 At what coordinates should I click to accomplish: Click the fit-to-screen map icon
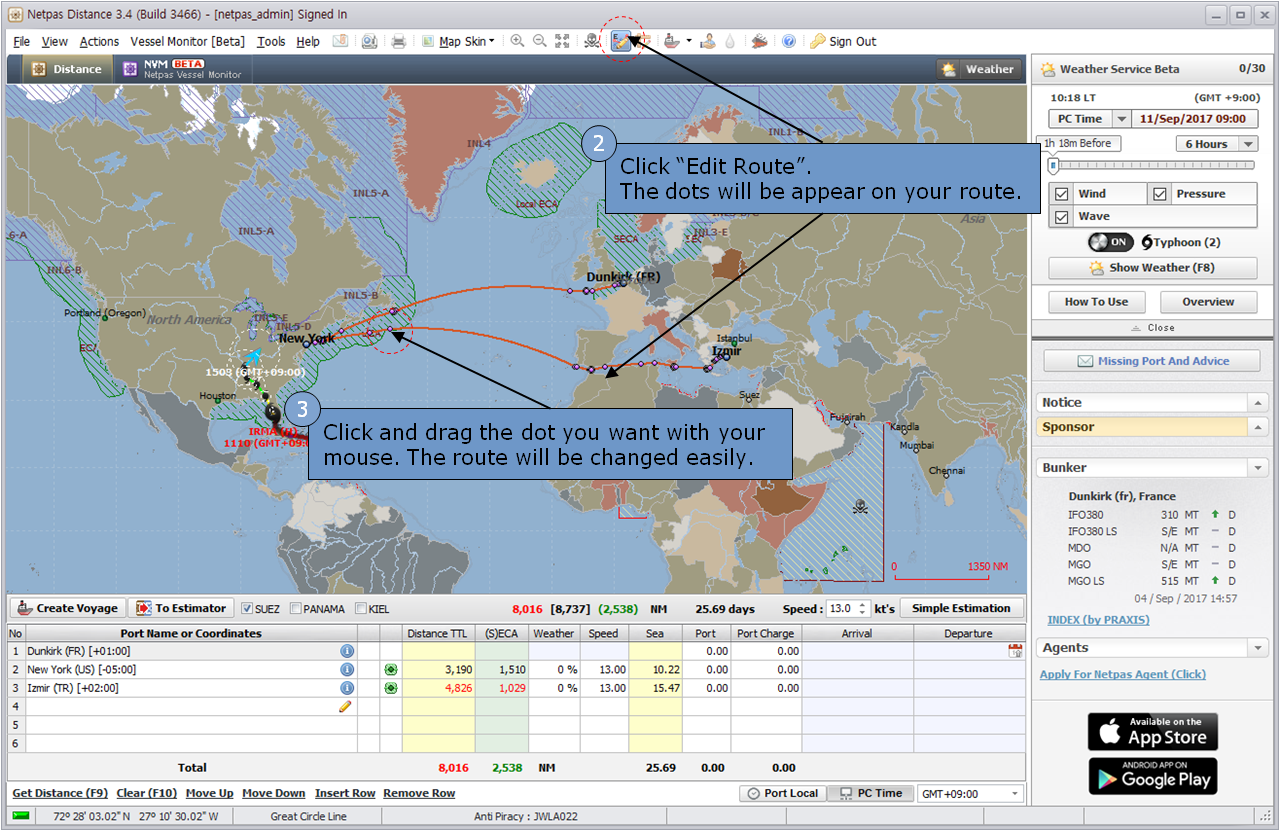point(562,41)
